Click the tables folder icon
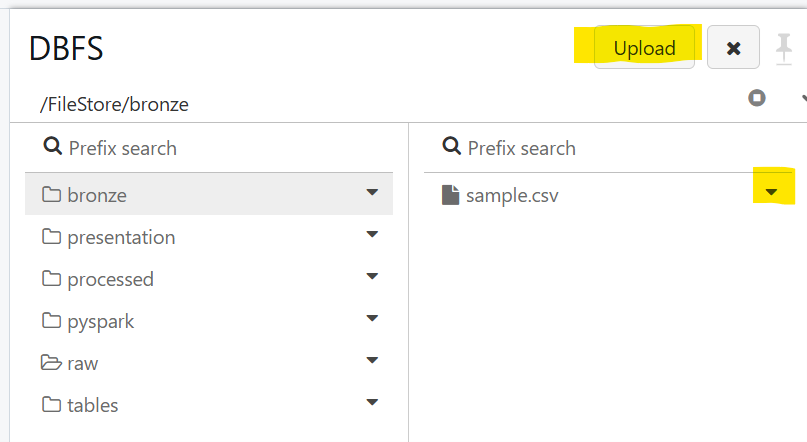The width and height of the screenshot is (807, 442). coord(51,405)
